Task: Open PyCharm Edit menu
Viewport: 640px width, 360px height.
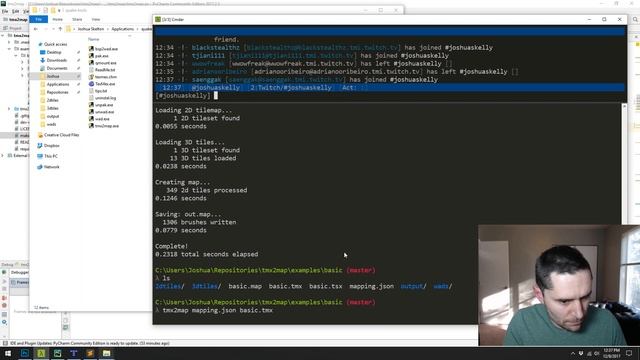Action: point(15,11)
